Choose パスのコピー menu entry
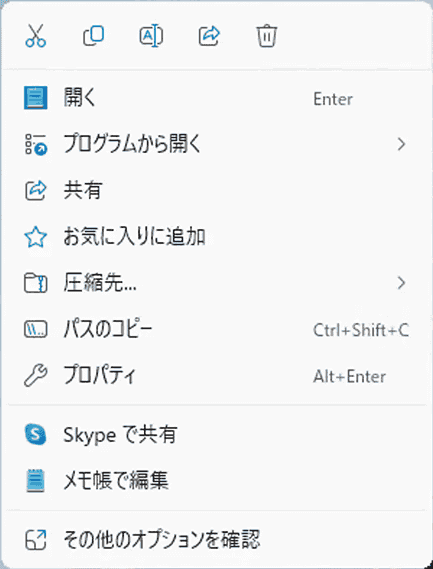 point(217,329)
